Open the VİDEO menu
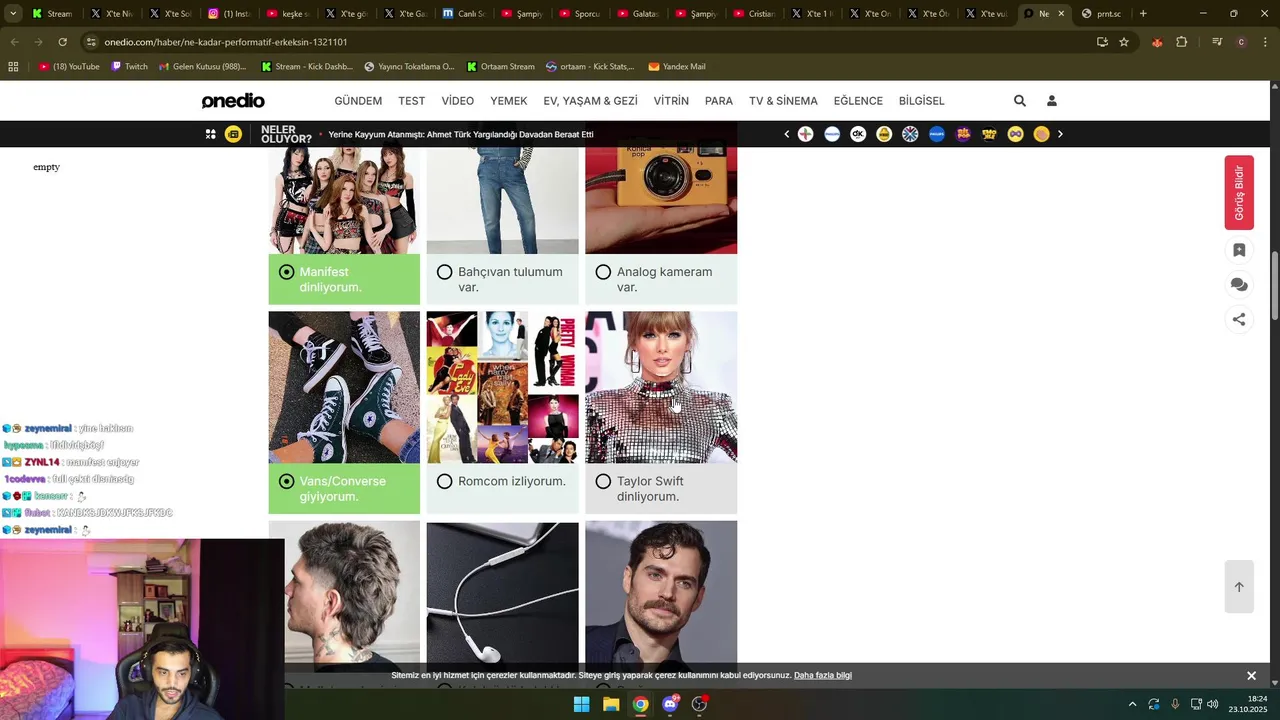Viewport: 1280px width, 720px height. (x=458, y=101)
